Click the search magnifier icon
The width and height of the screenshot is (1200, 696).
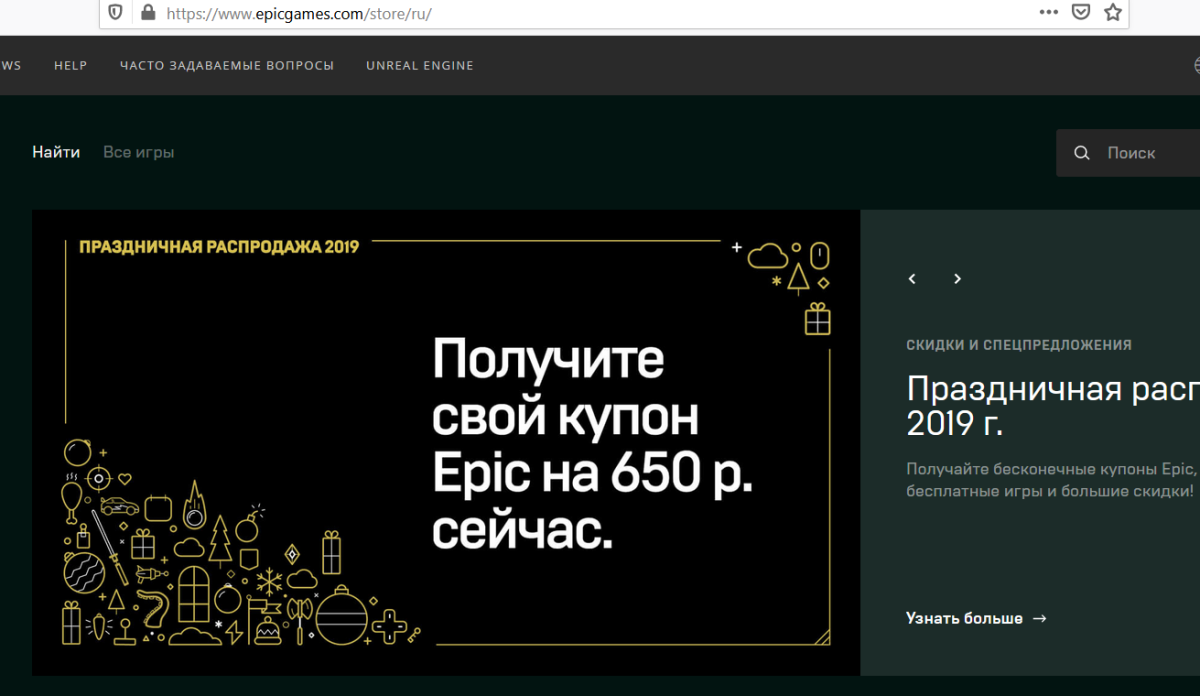pos(1082,153)
